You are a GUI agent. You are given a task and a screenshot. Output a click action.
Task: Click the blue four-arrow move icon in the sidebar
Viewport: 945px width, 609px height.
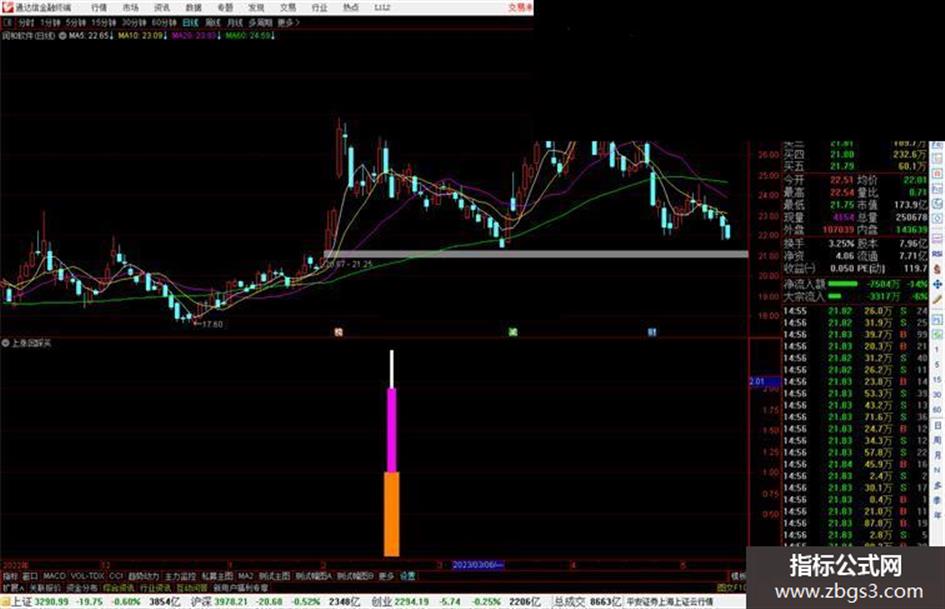pyautogui.click(x=937, y=284)
